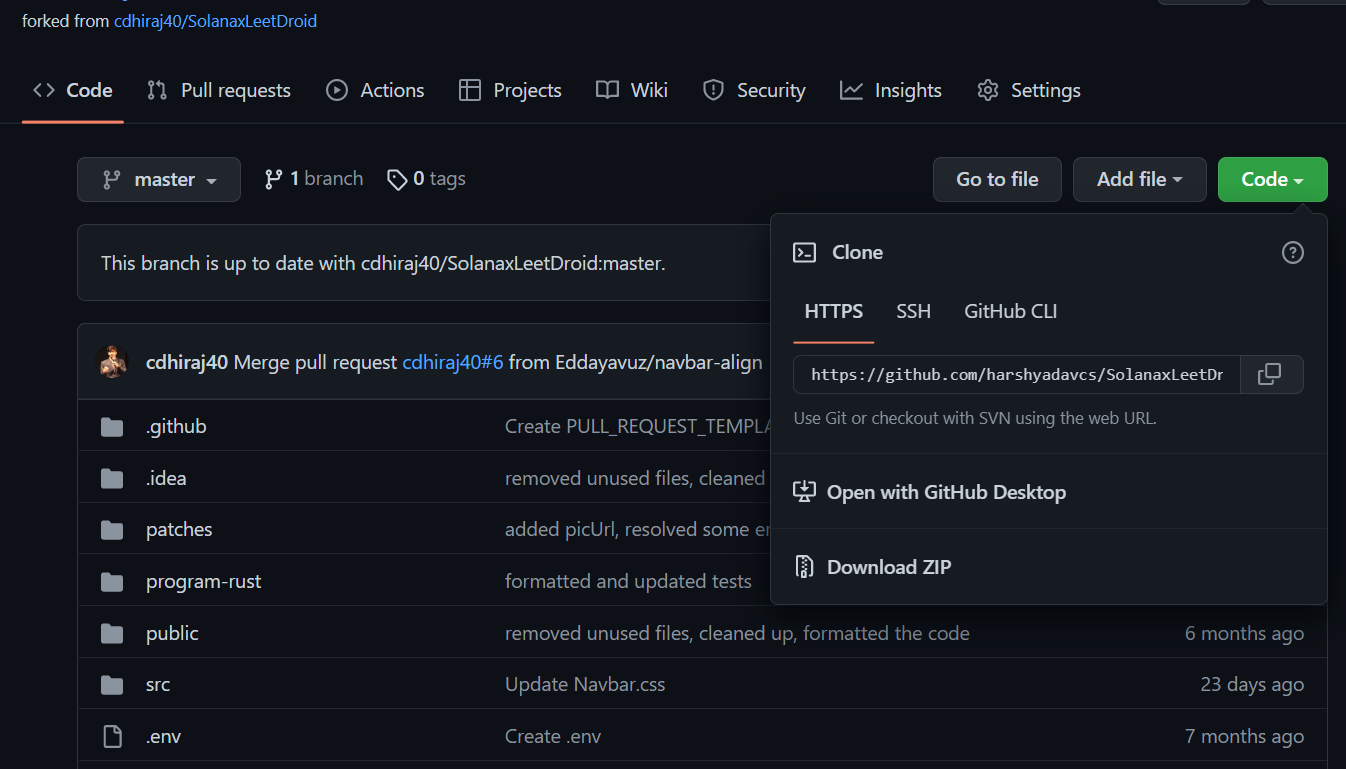The width and height of the screenshot is (1346, 769).
Task: Select the HTTPS clone tab
Action: pos(833,312)
